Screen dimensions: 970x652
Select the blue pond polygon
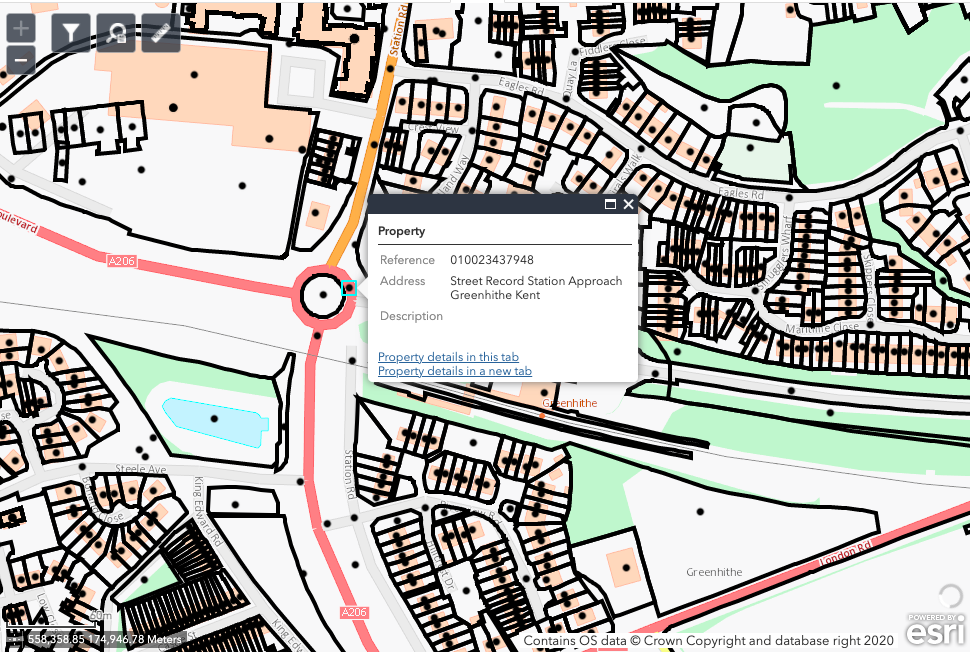click(217, 420)
